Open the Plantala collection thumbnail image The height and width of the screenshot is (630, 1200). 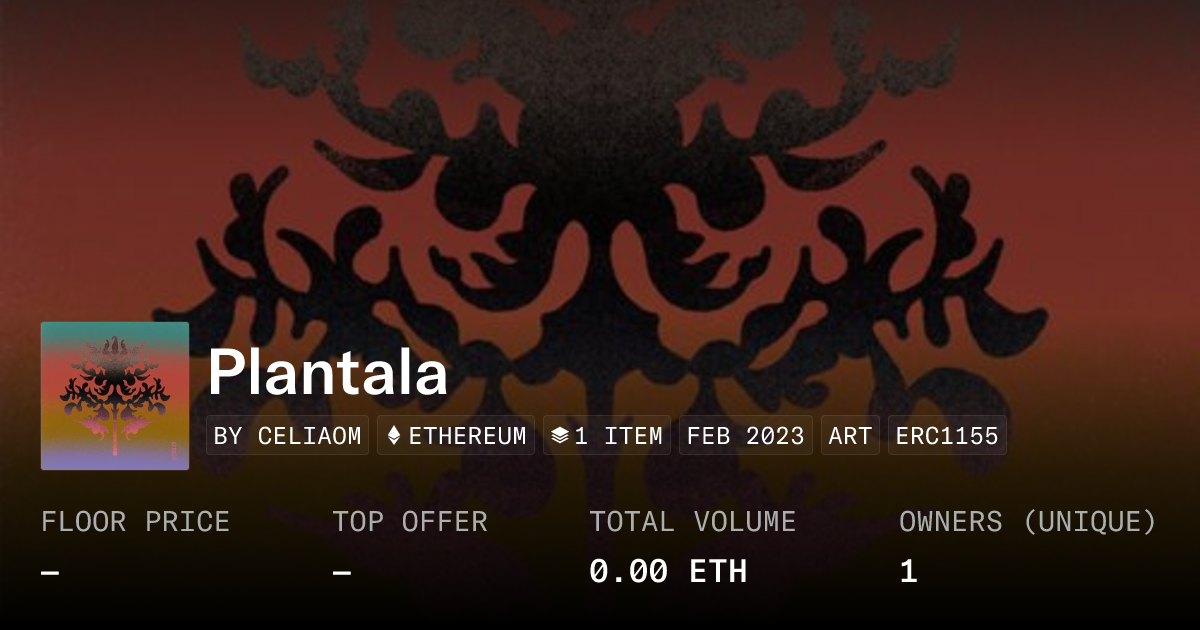[115, 396]
